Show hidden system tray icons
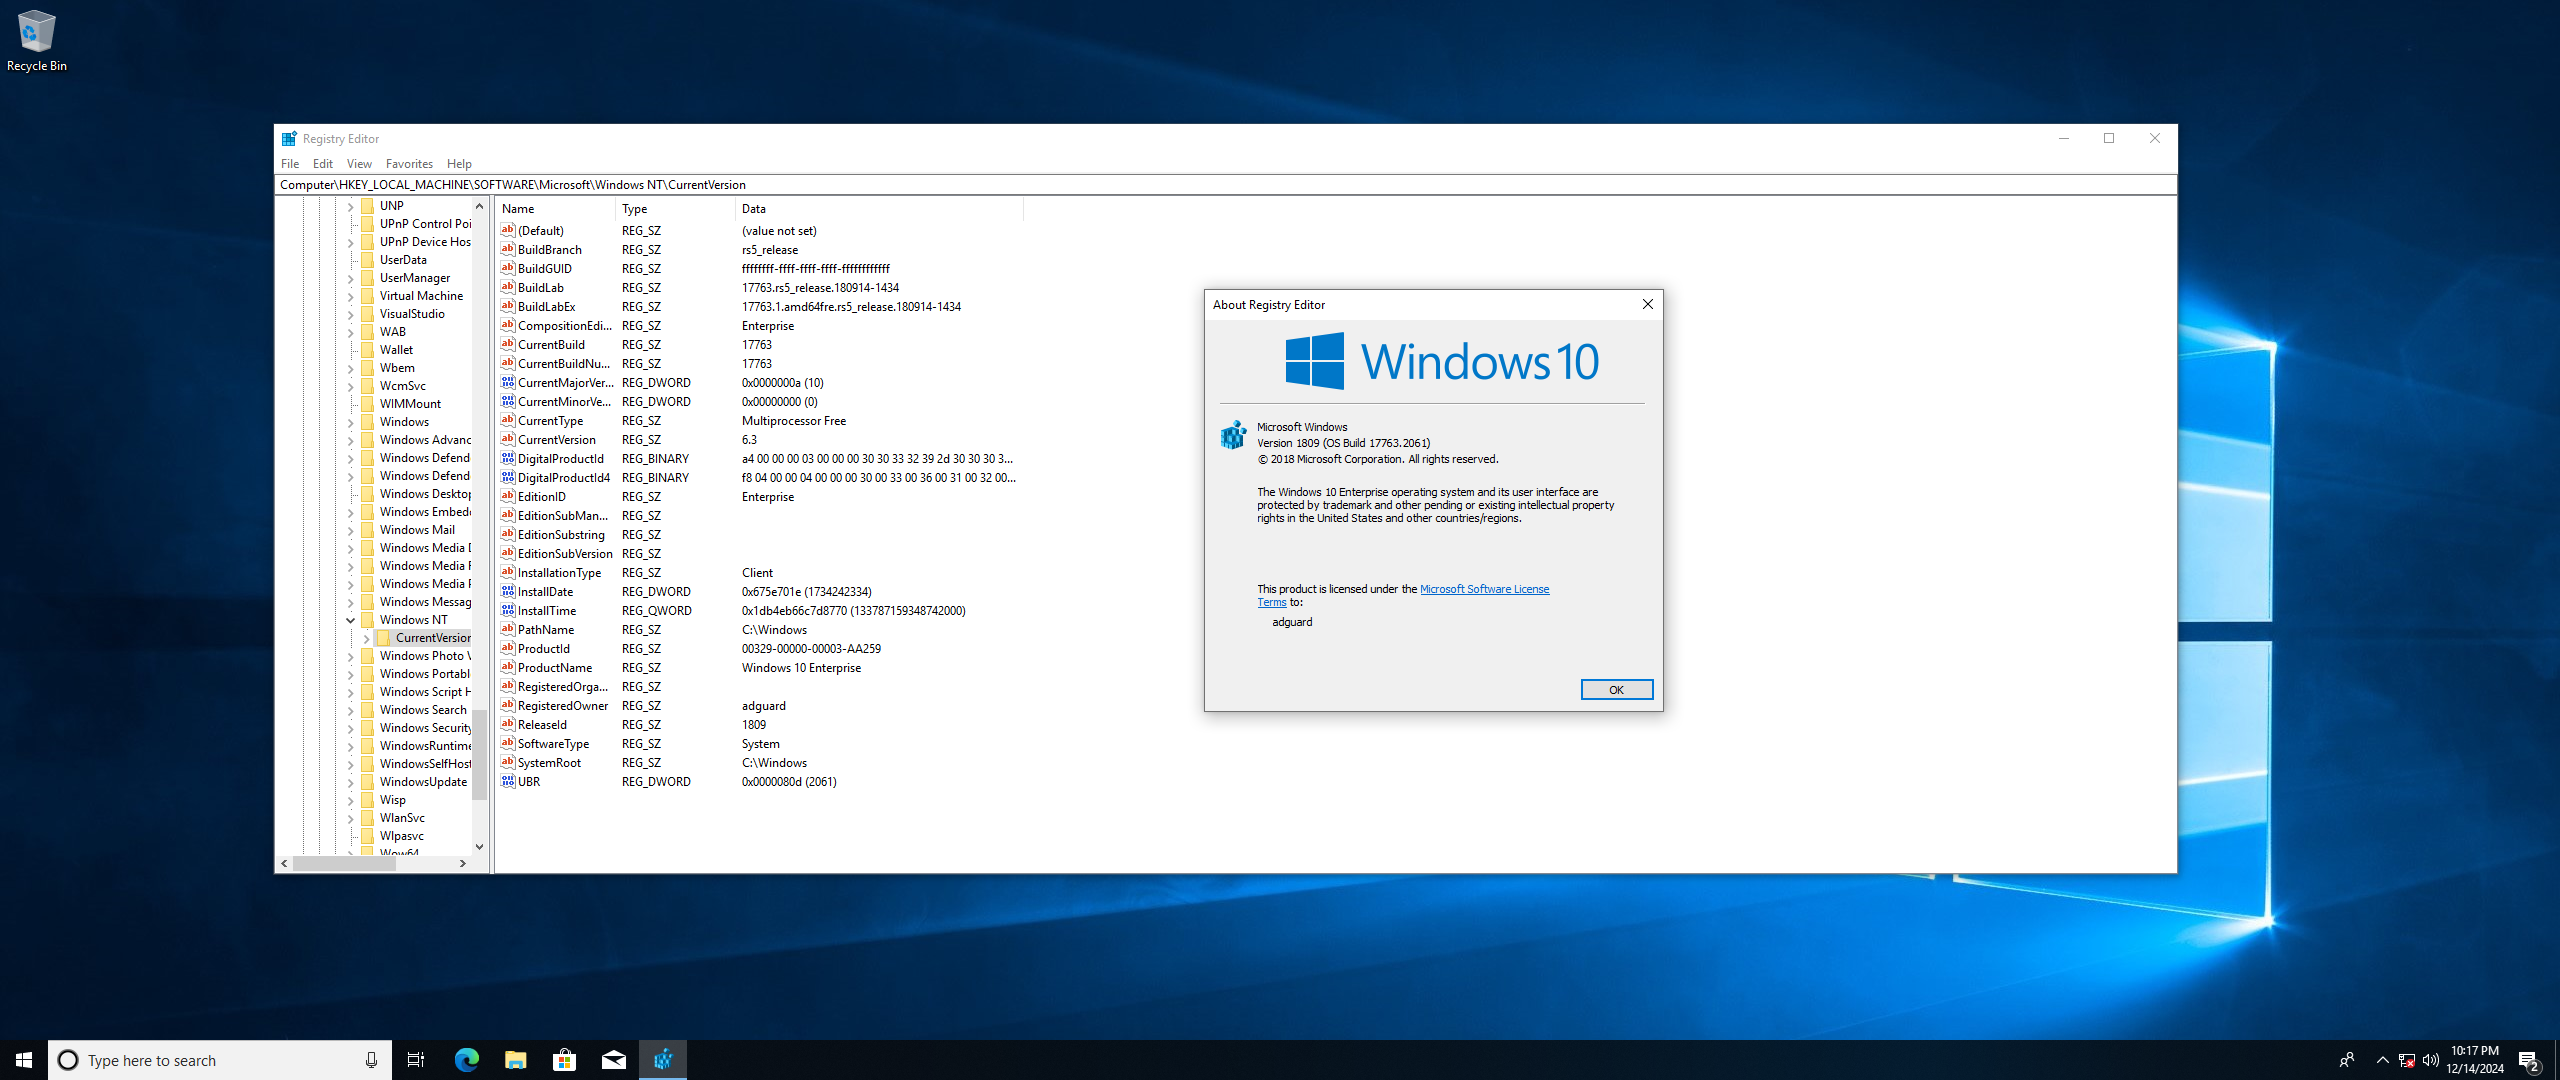 2382,1060
